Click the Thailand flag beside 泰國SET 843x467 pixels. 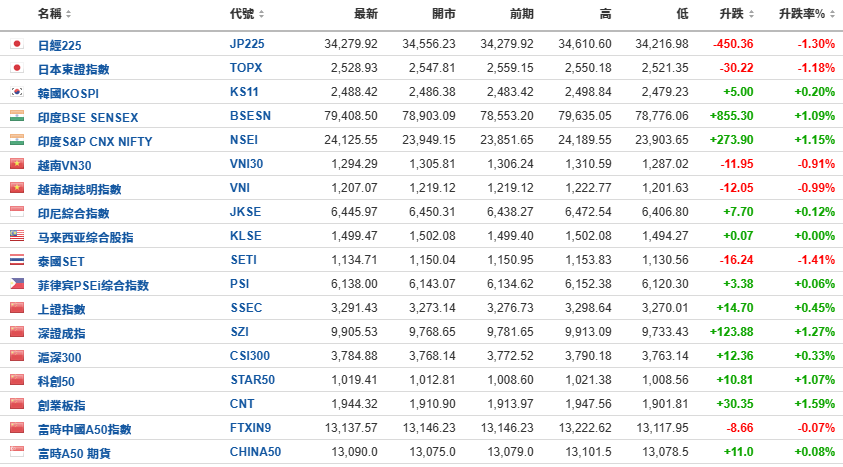(x=16, y=260)
